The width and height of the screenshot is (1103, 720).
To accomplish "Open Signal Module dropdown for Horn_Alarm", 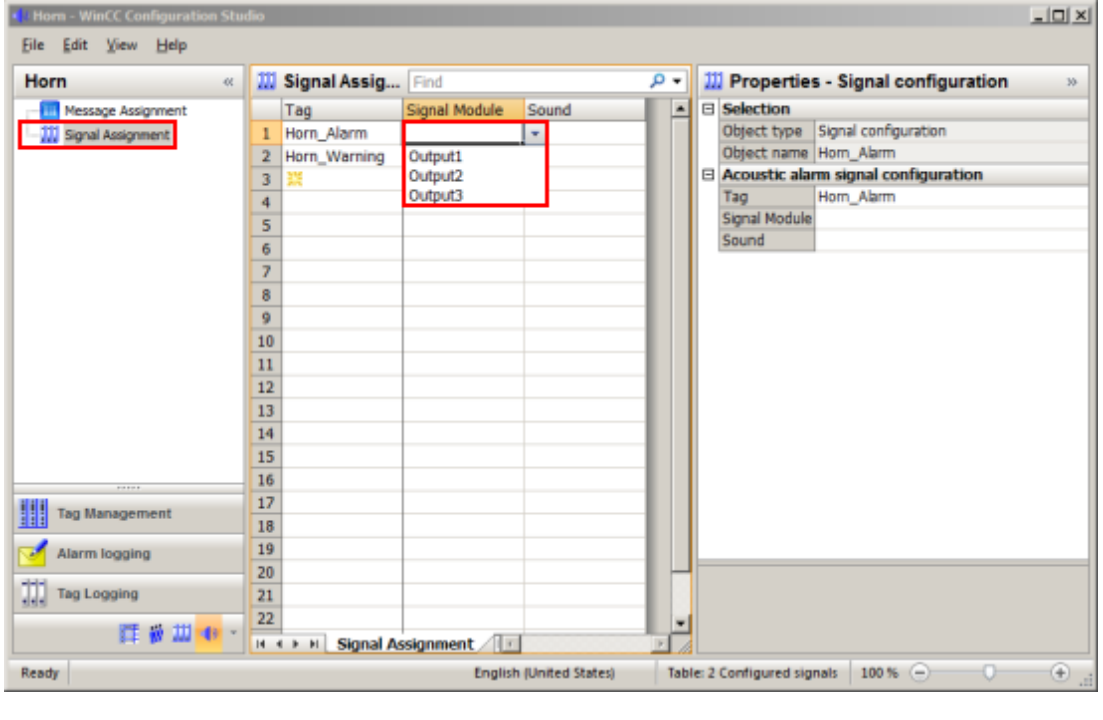I will [535, 133].
